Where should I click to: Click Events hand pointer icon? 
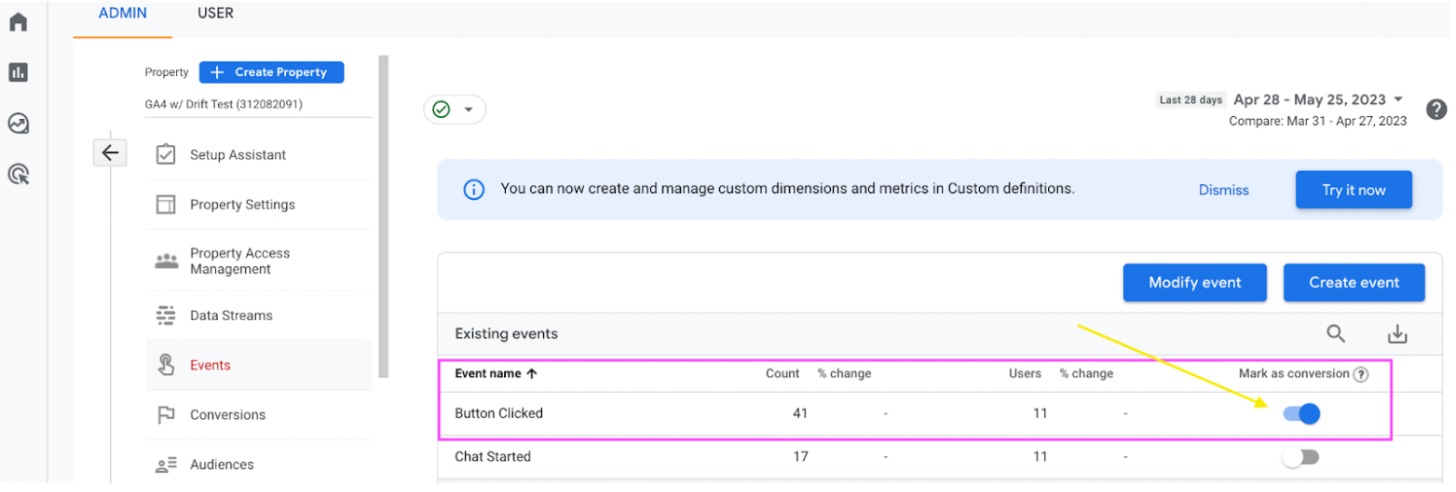166,365
